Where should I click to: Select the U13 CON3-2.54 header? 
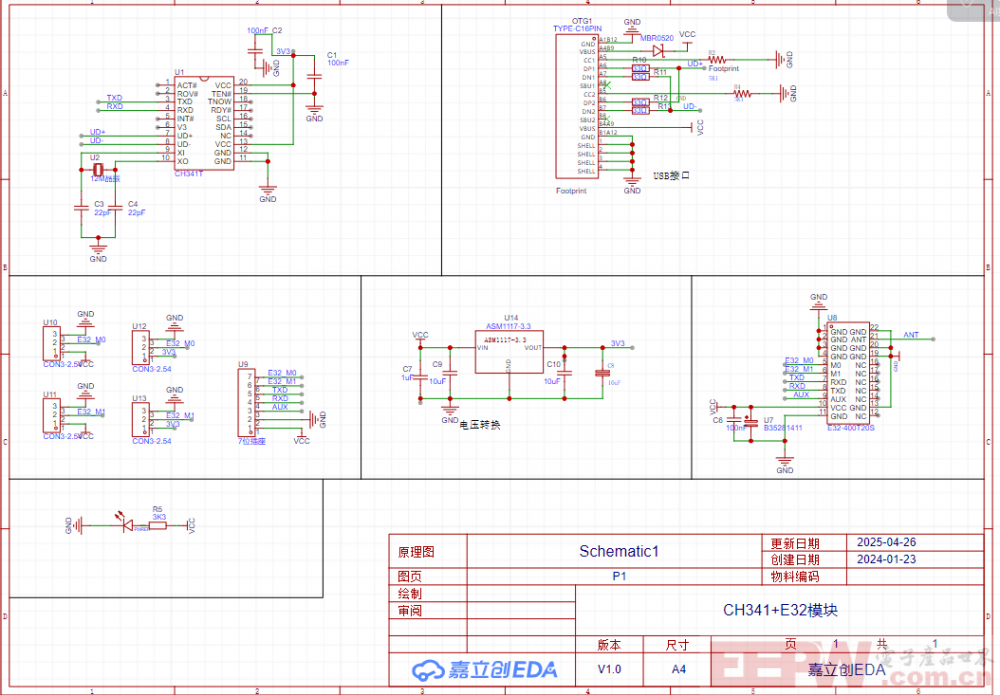click(141, 420)
